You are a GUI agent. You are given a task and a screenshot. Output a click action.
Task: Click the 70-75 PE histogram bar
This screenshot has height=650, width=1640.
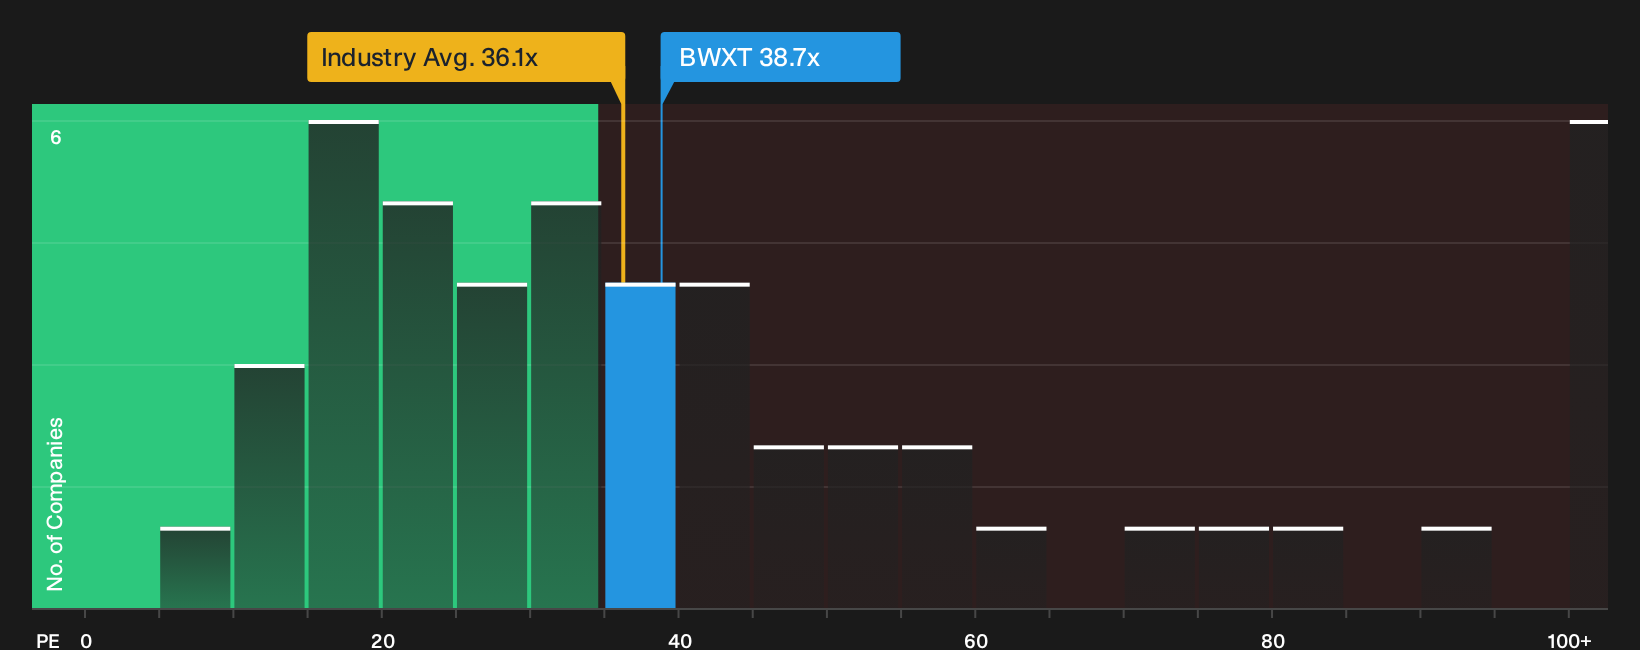point(1160,568)
